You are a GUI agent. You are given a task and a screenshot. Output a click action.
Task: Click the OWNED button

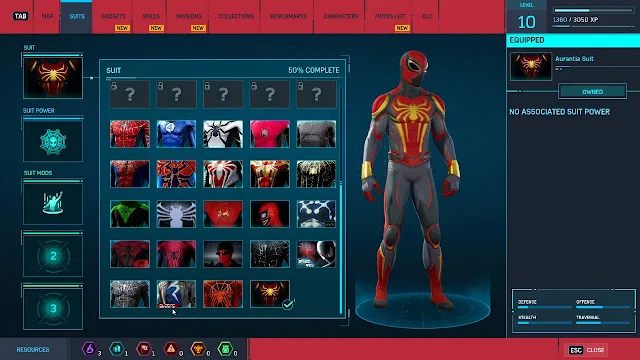(x=592, y=91)
